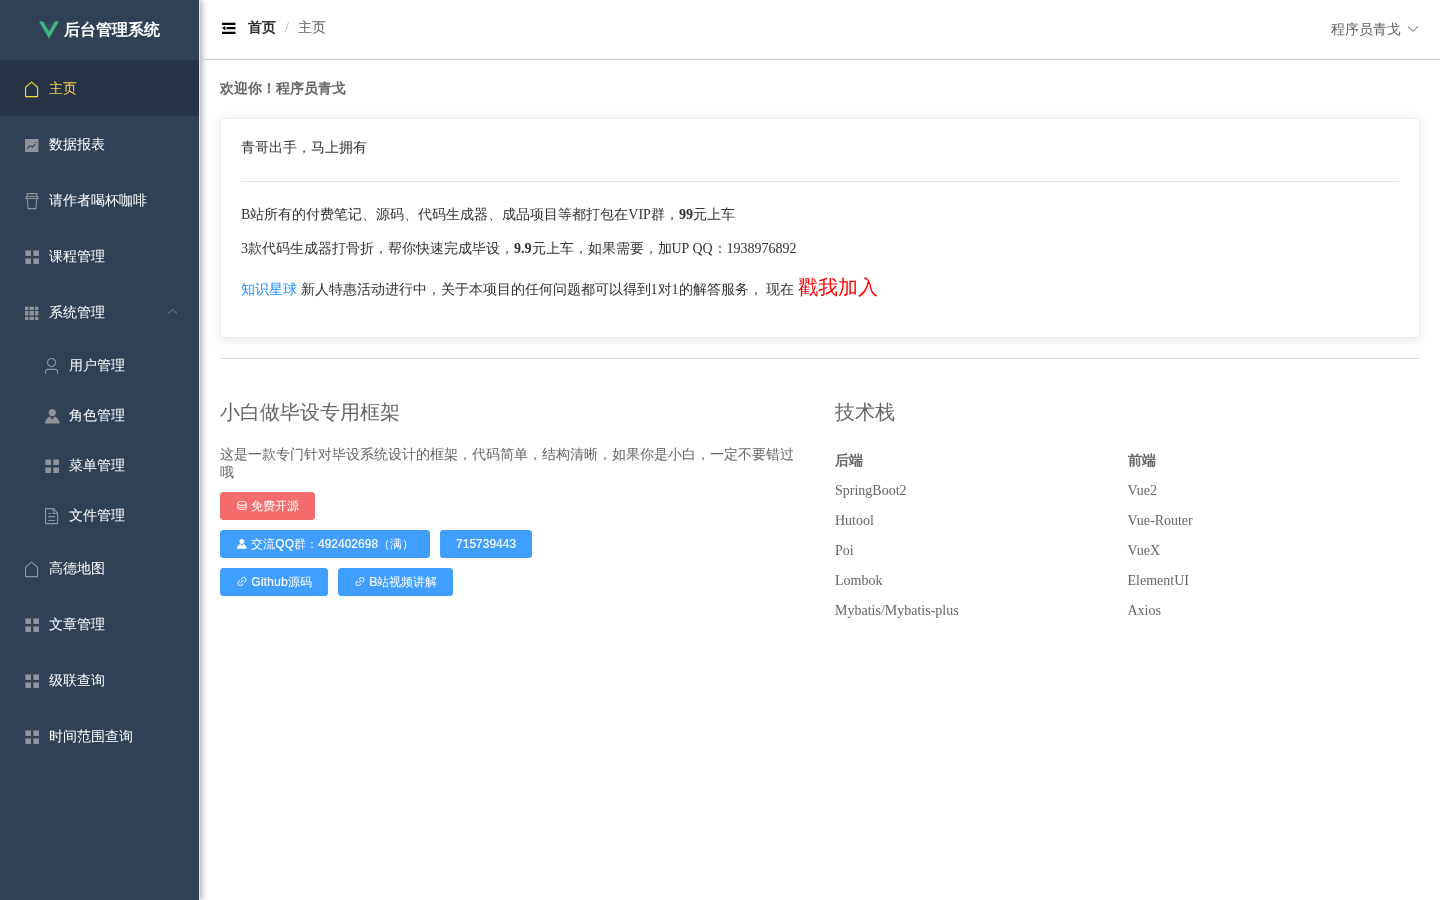Select 菜单管理 submenu item

click(100, 465)
